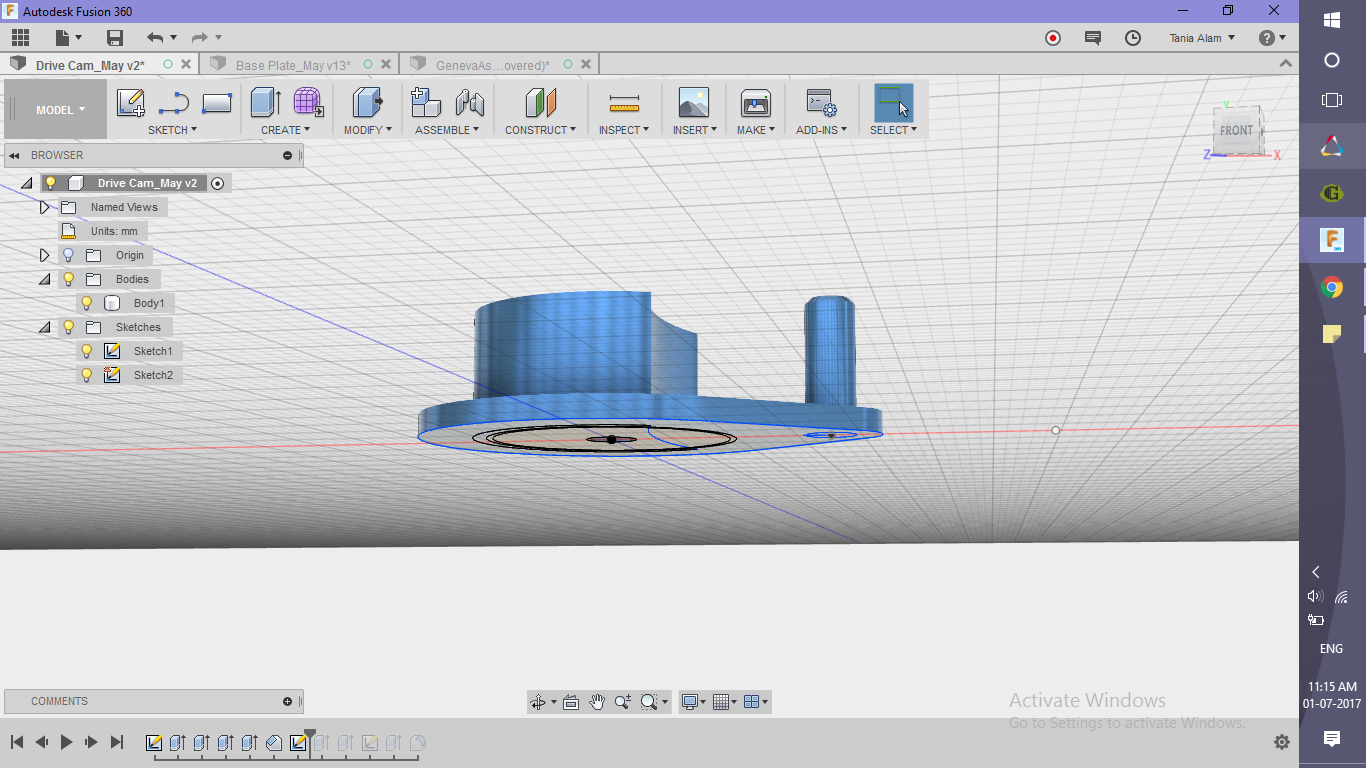This screenshot has width=1366, height=768.
Task: Expand the Origin folder
Action: (44, 255)
